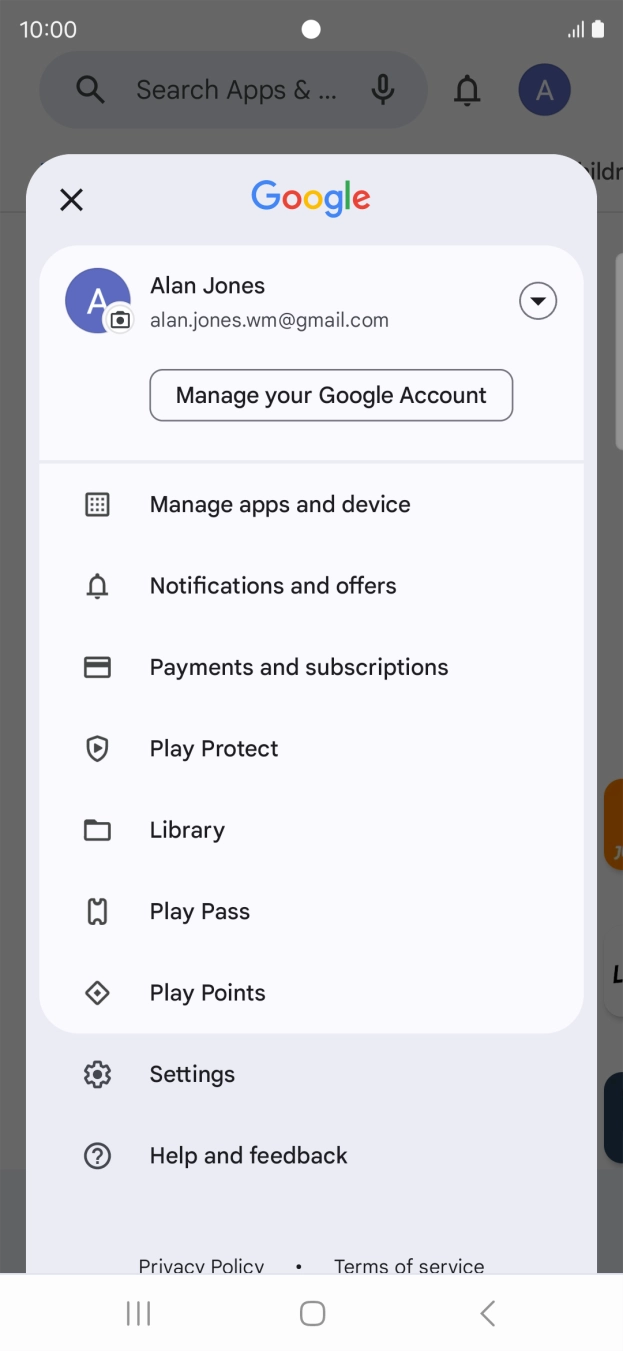Tap the Play Pass ticket icon

(97, 912)
